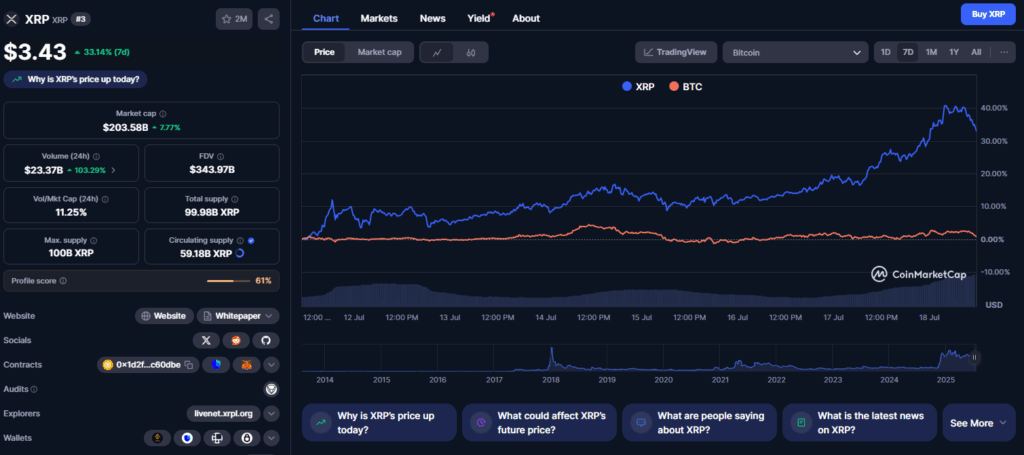Click the verified badge next to Circulating supply
The width and height of the screenshot is (1024, 455).
(x=251, y=240)
